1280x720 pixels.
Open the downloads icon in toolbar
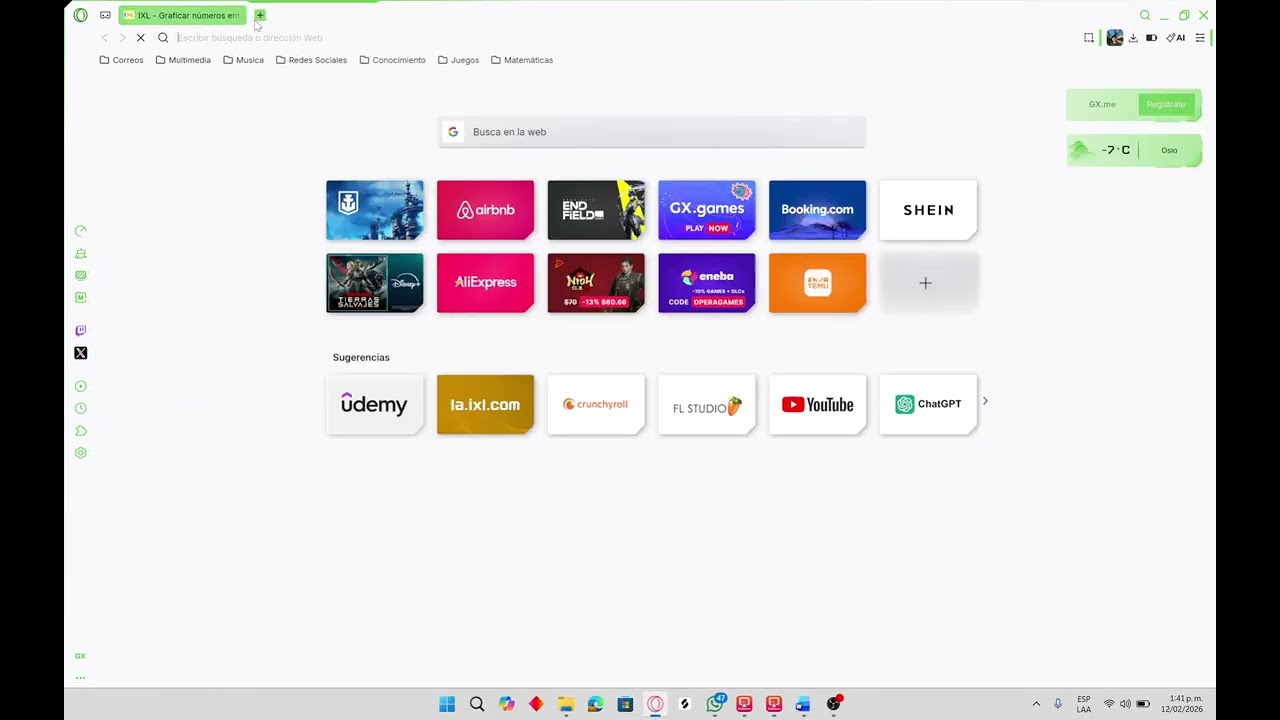click(1134, 38)
